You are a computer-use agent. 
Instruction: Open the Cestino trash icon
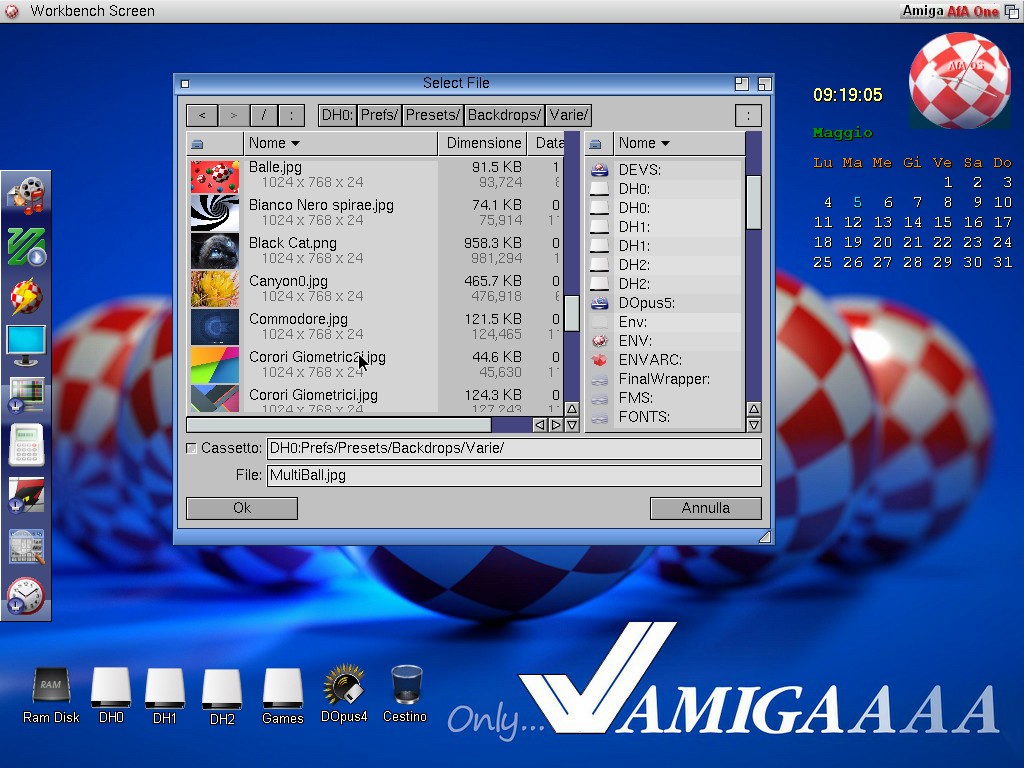coord(405,686)
